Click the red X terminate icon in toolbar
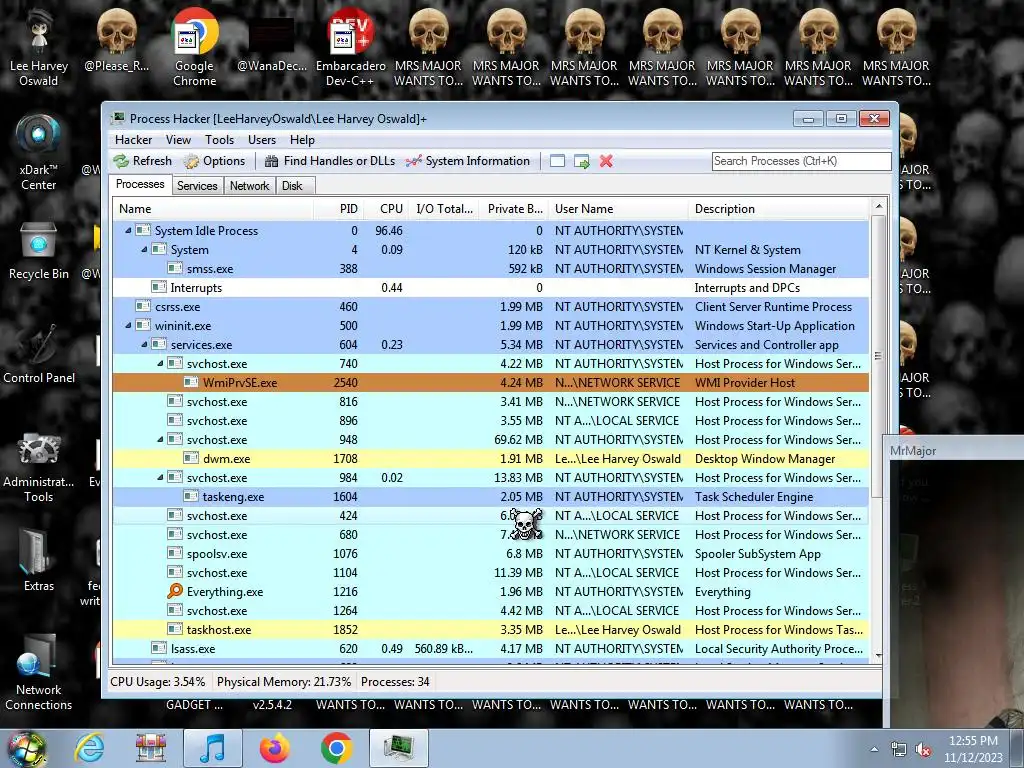The width and height of the screenshot is (1024, 768). click(x=606, y=161)
